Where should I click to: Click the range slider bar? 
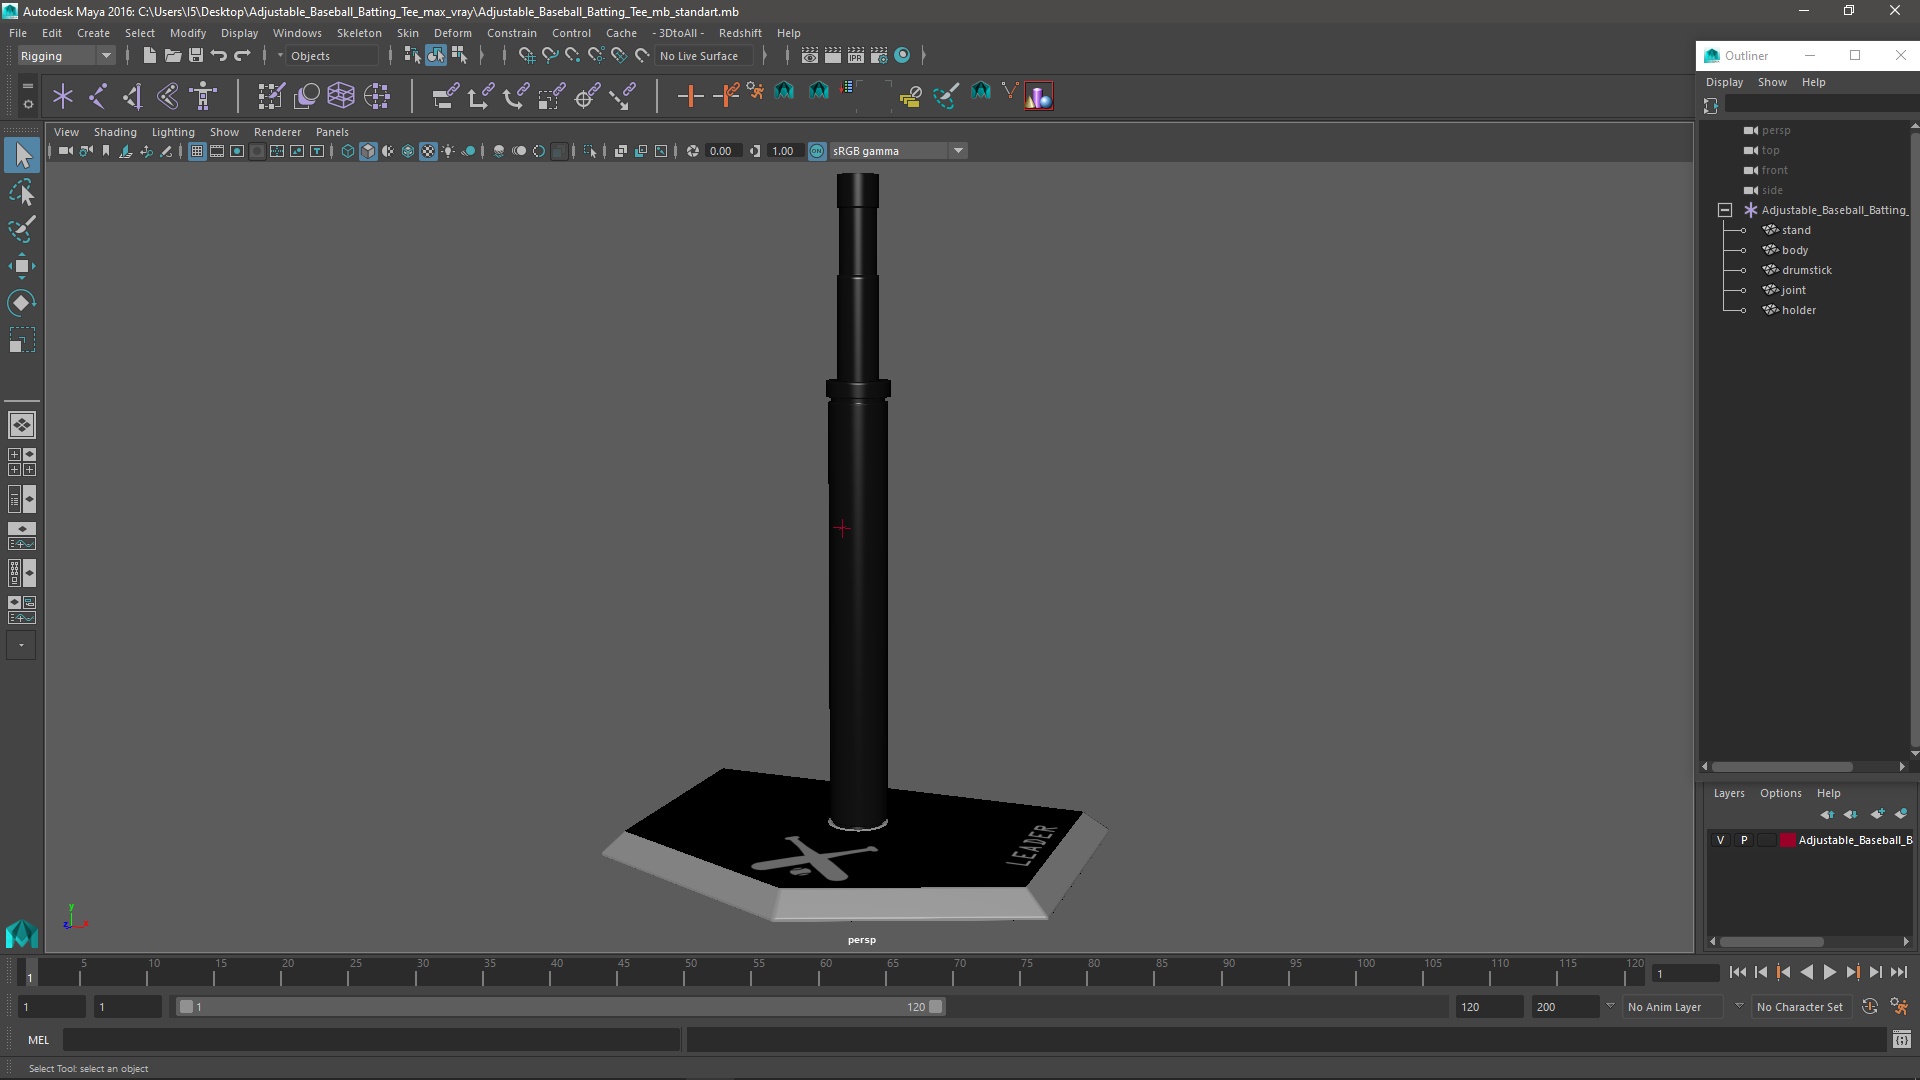tap(560, 1007)
